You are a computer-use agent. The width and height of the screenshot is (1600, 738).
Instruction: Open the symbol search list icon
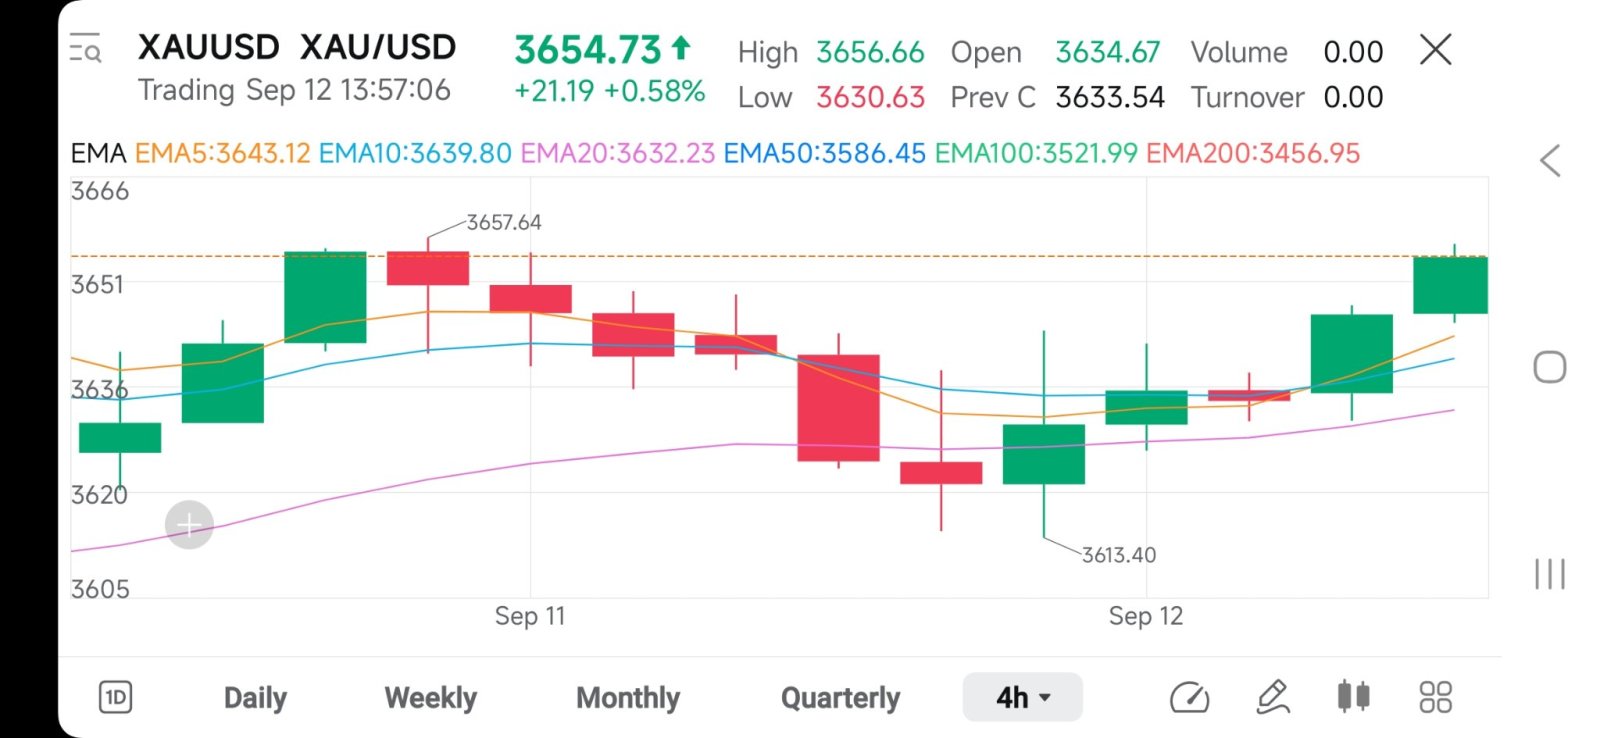click(x=85, y=48)
